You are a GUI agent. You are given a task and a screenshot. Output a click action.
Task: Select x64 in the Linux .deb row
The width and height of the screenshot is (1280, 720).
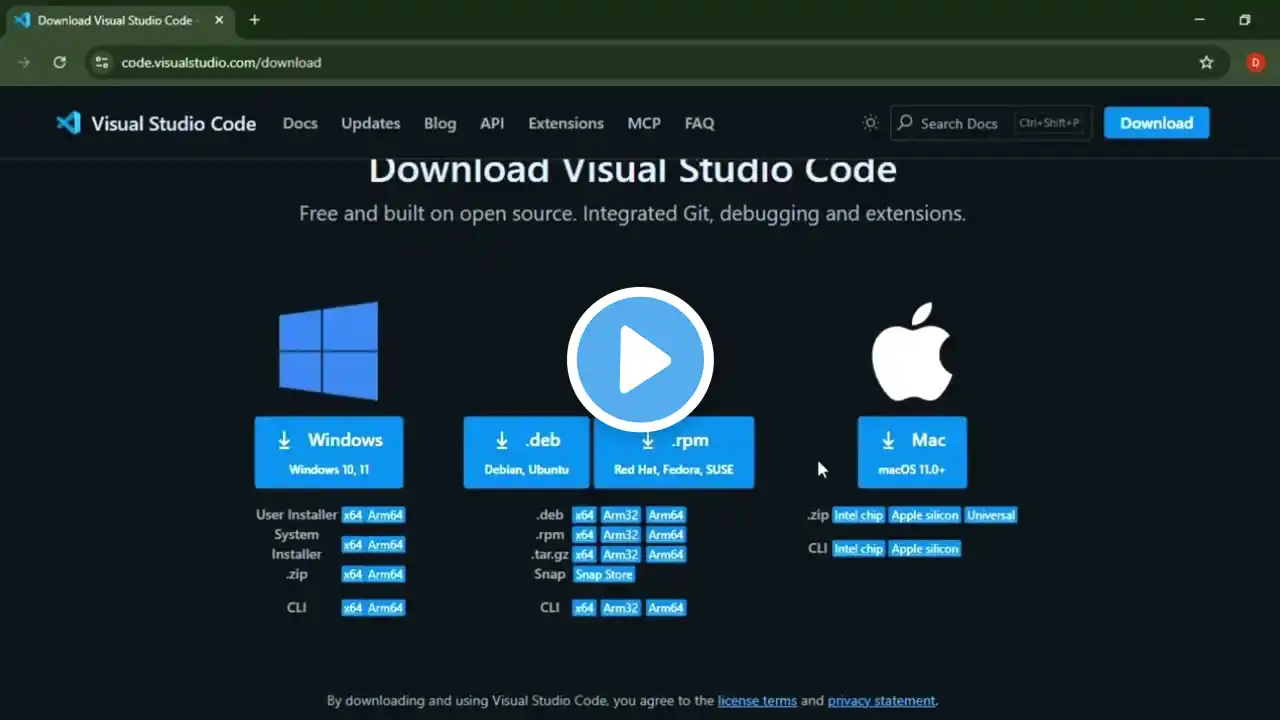pos(584,516)
